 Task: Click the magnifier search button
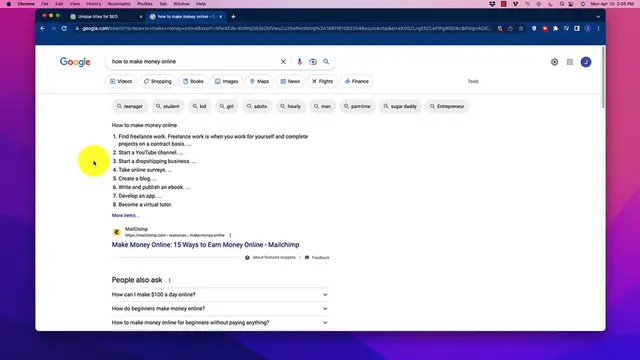(326, 62)
